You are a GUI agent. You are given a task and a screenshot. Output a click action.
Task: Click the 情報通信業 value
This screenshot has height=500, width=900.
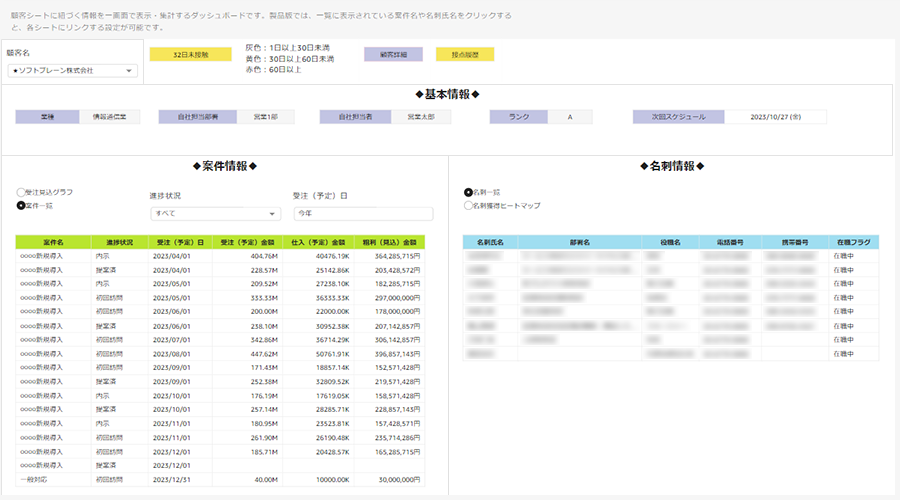110,117
